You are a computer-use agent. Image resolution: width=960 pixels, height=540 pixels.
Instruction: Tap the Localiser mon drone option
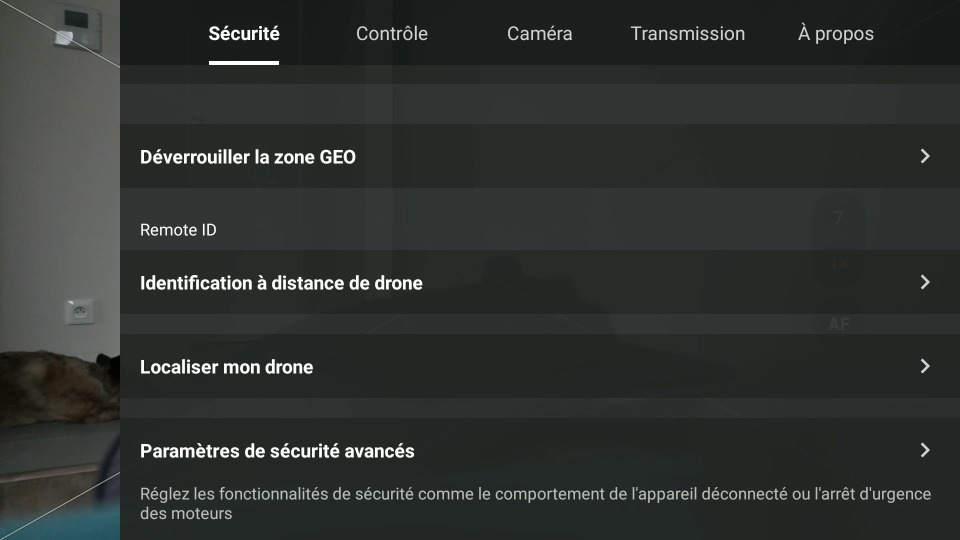point(540,366)
